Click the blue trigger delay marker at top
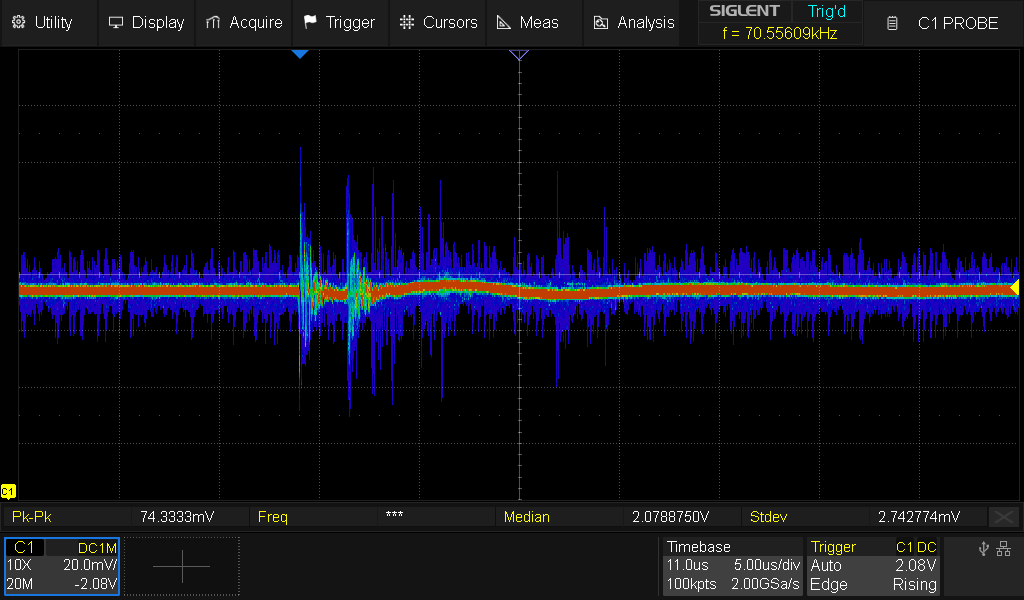This screenshot has height=600, width=1024. (300, 54)
